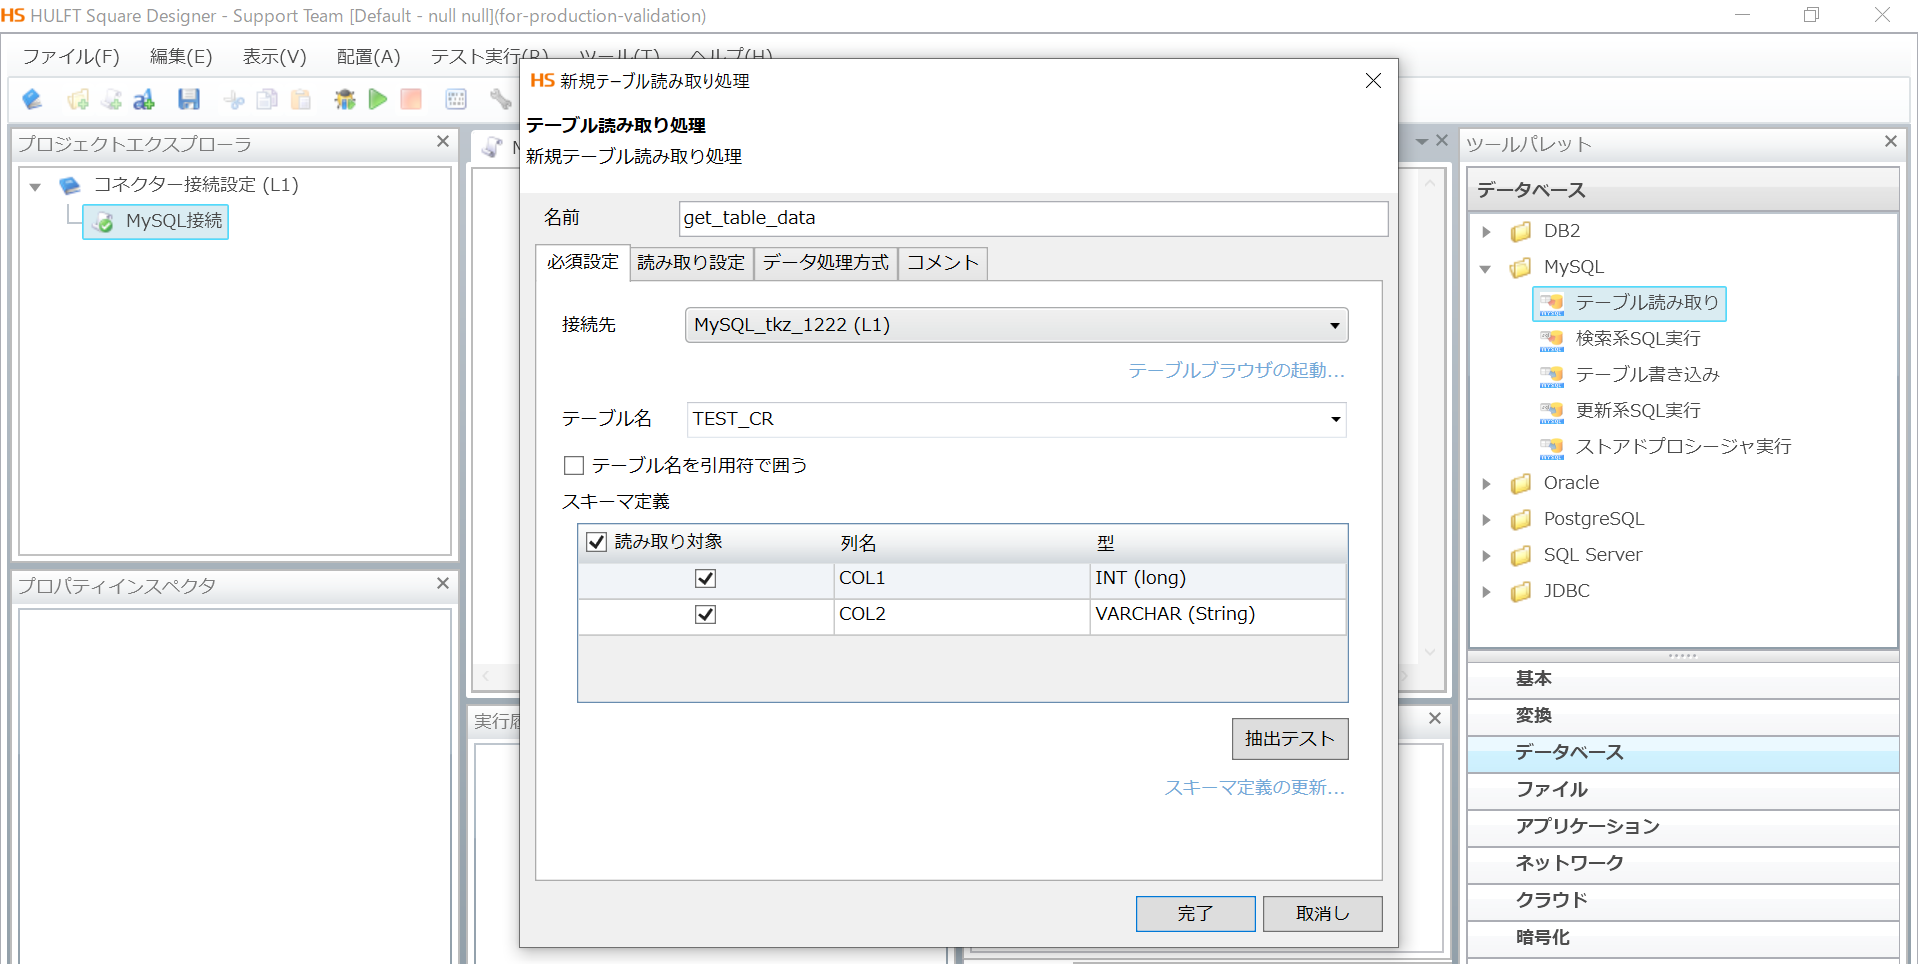
Task: Click the blue book icon in toolbar
Action: (x=33, y=99)
